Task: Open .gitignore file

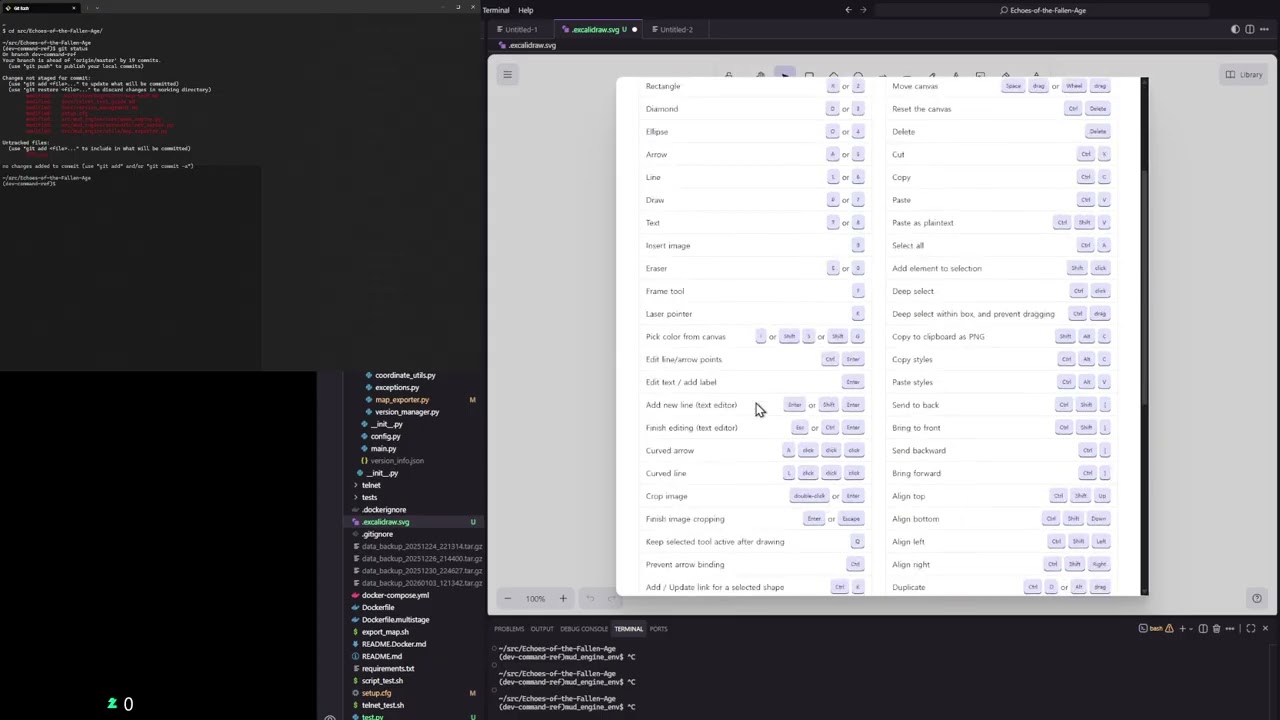Action: [x=377, y=534]
